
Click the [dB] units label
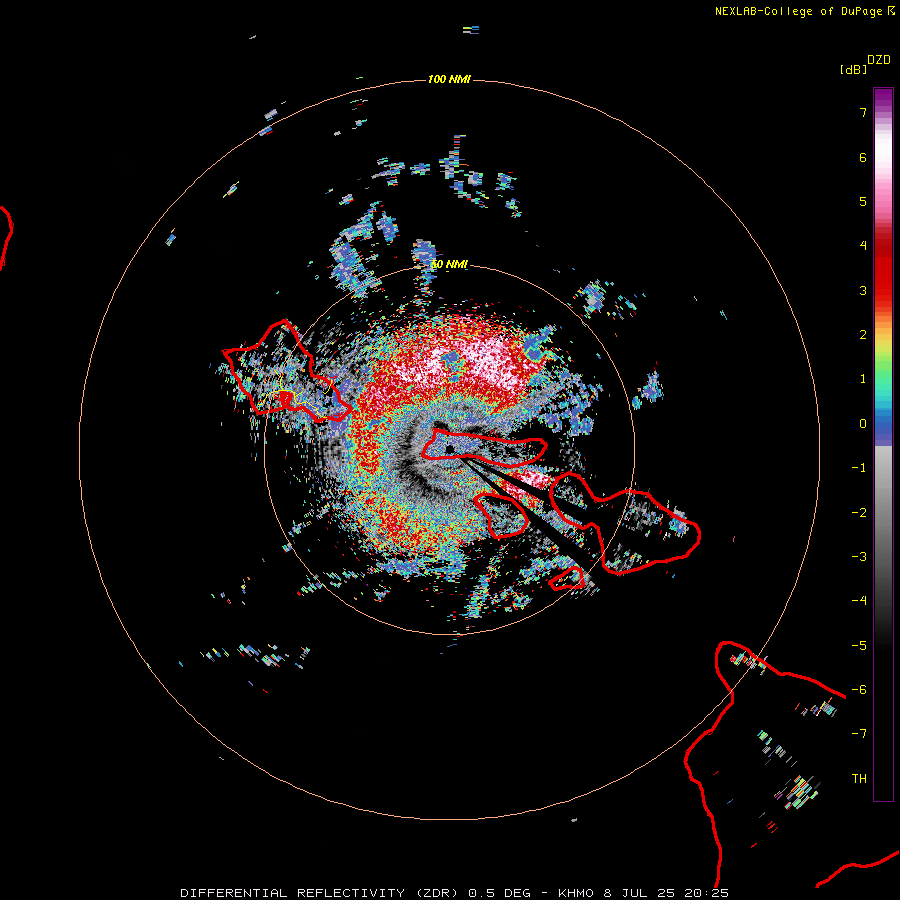click(x=853, y=69)
